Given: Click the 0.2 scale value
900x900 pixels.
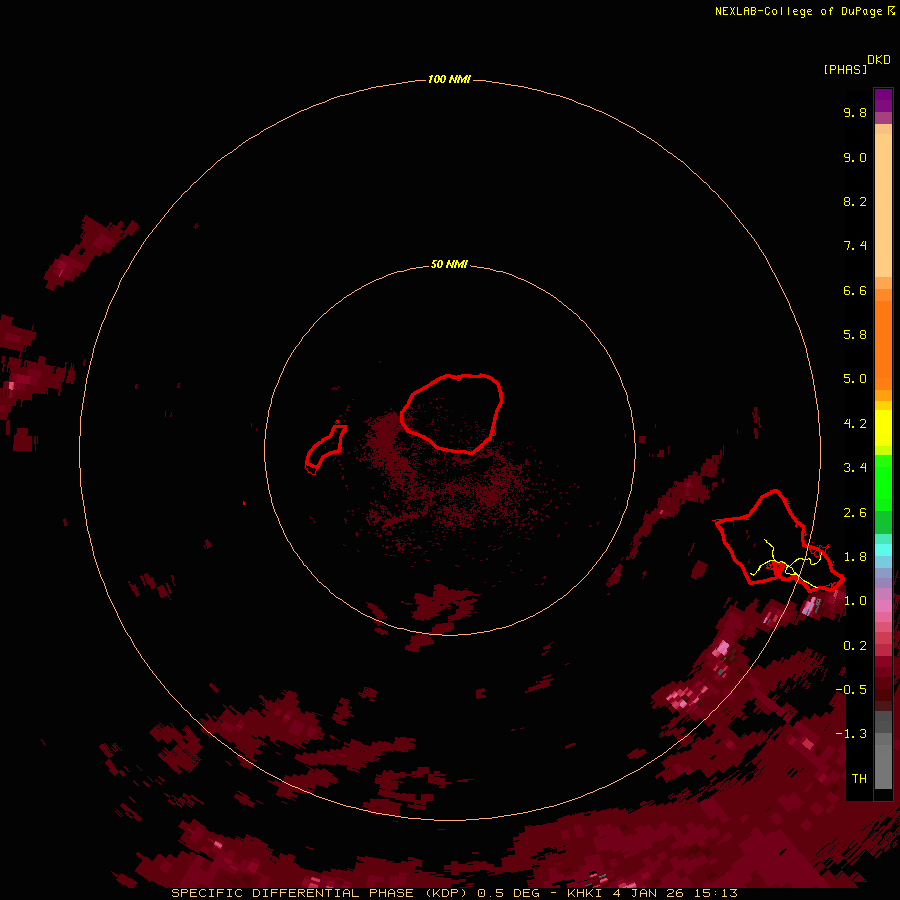Looking at the screenshot, I should [x=855, y=646].
